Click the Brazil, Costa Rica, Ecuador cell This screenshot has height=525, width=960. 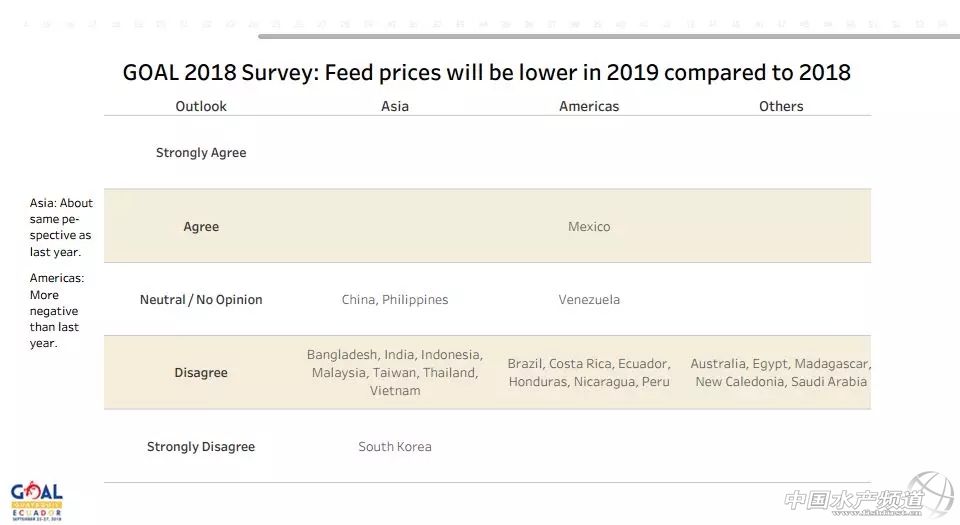coord(589,373)
